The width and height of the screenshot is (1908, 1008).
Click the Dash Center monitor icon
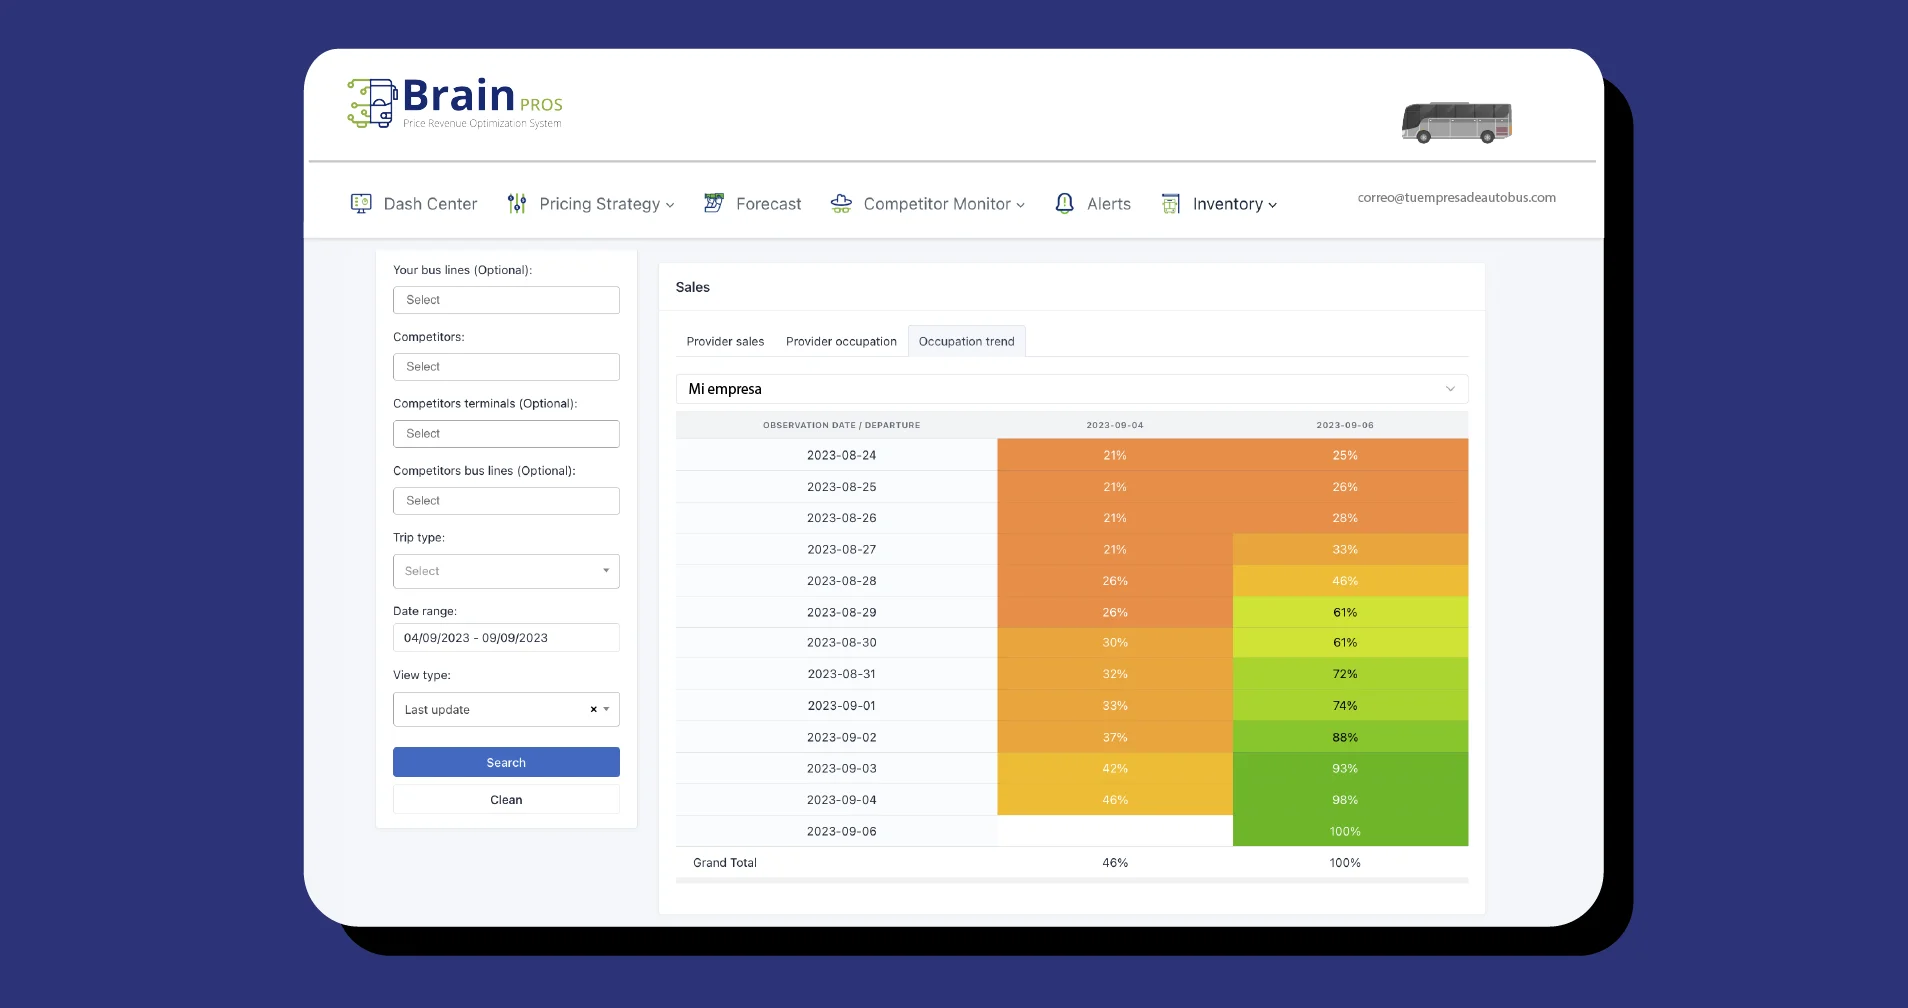point(361,204)
